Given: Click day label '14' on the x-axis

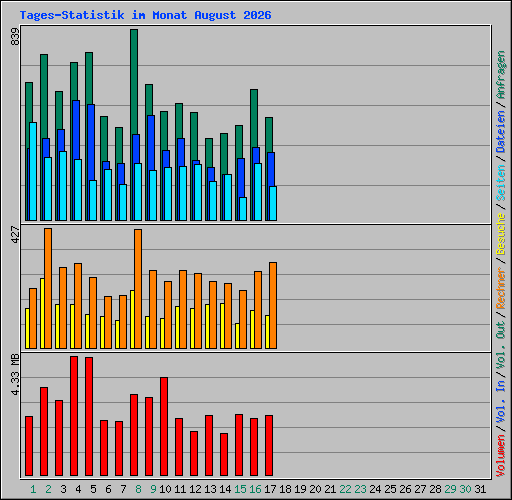Looking at the screenshot, I should [225, 489].
